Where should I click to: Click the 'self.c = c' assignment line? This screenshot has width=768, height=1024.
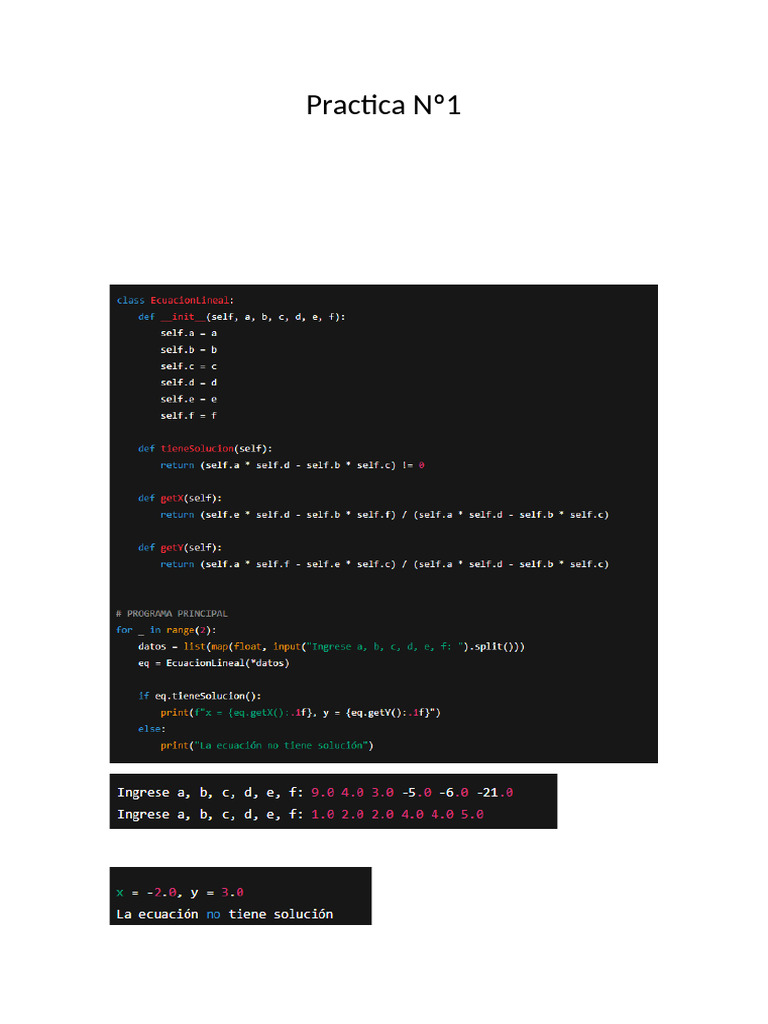189,366
